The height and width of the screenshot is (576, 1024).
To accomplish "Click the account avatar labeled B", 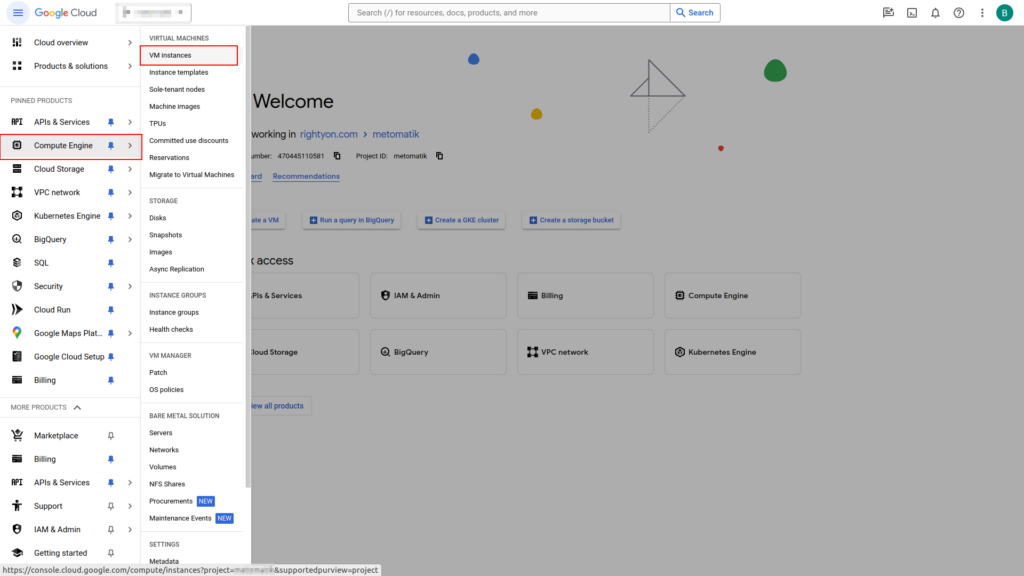I will pyautogui.click(x=1004, y=13).
